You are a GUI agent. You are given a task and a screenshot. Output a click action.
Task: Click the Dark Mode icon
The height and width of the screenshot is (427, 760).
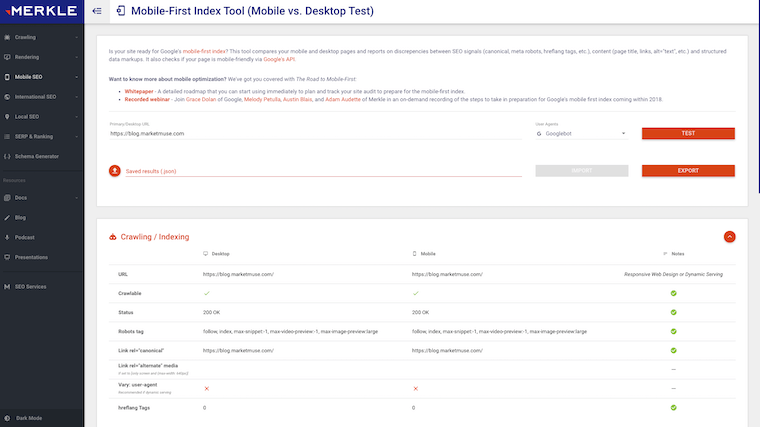pos(7,418)
